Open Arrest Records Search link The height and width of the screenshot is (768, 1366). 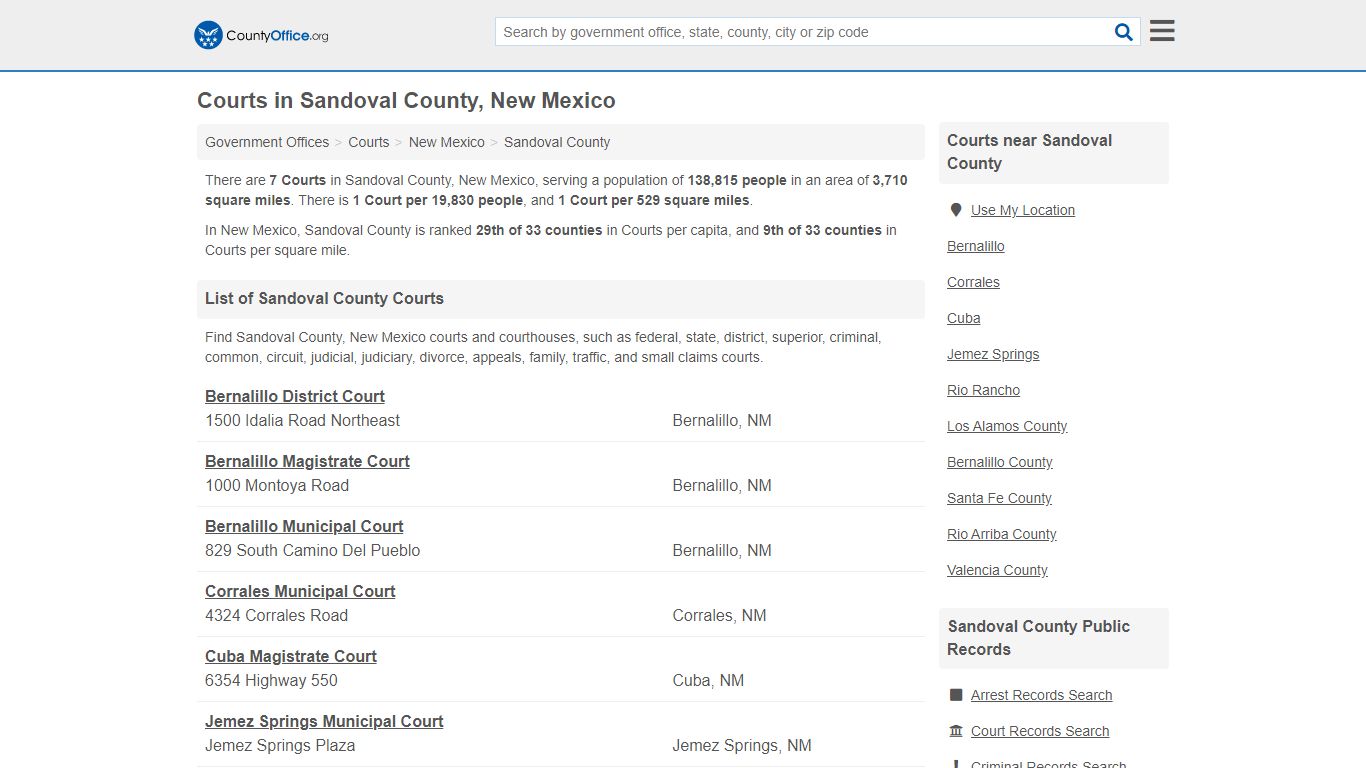pyautogui.click(x=1041, y=695)
